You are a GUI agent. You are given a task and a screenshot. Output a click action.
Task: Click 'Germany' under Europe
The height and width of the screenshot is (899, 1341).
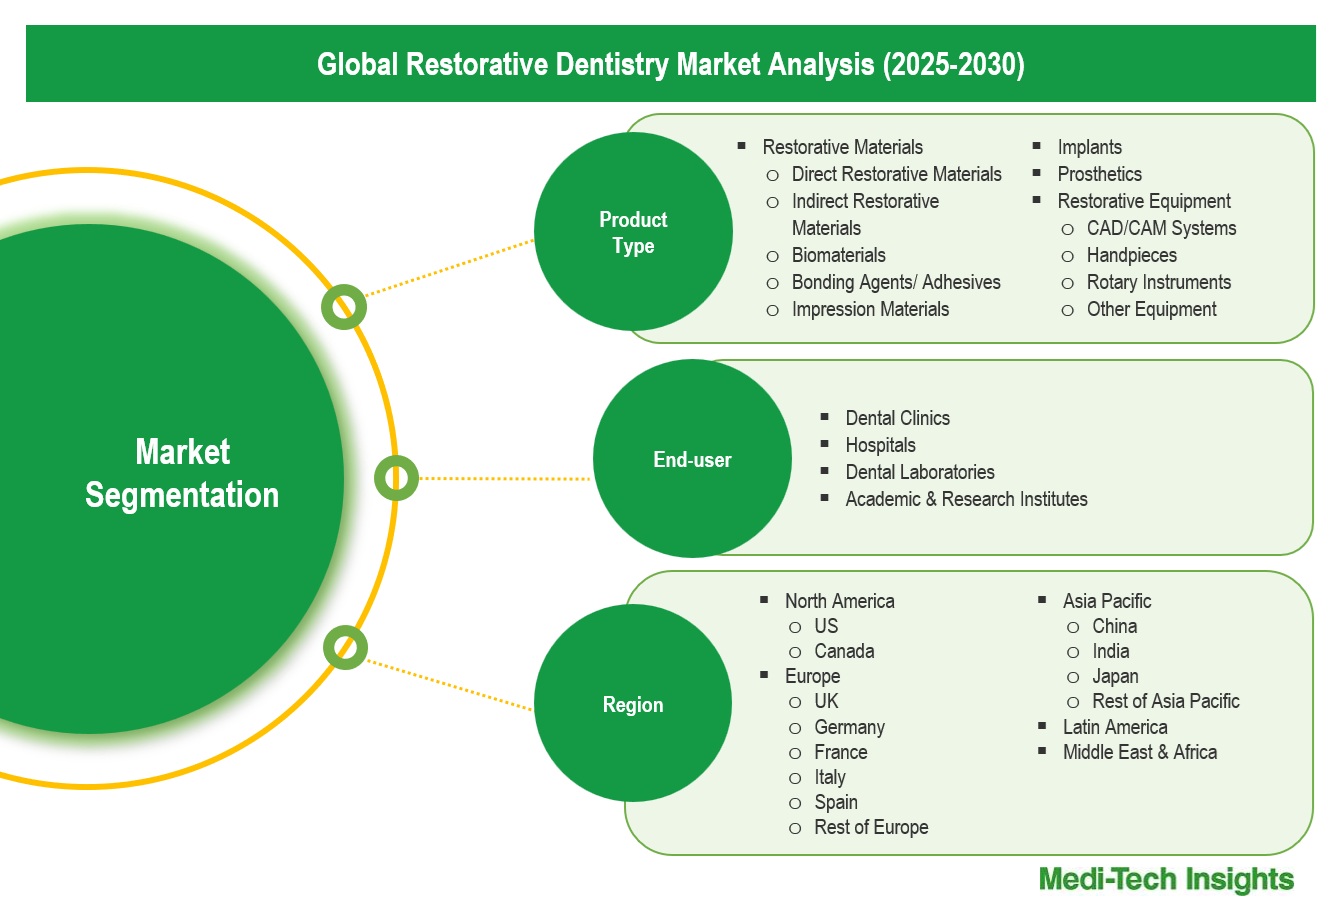pyautogui.click(x=849, y=727)
